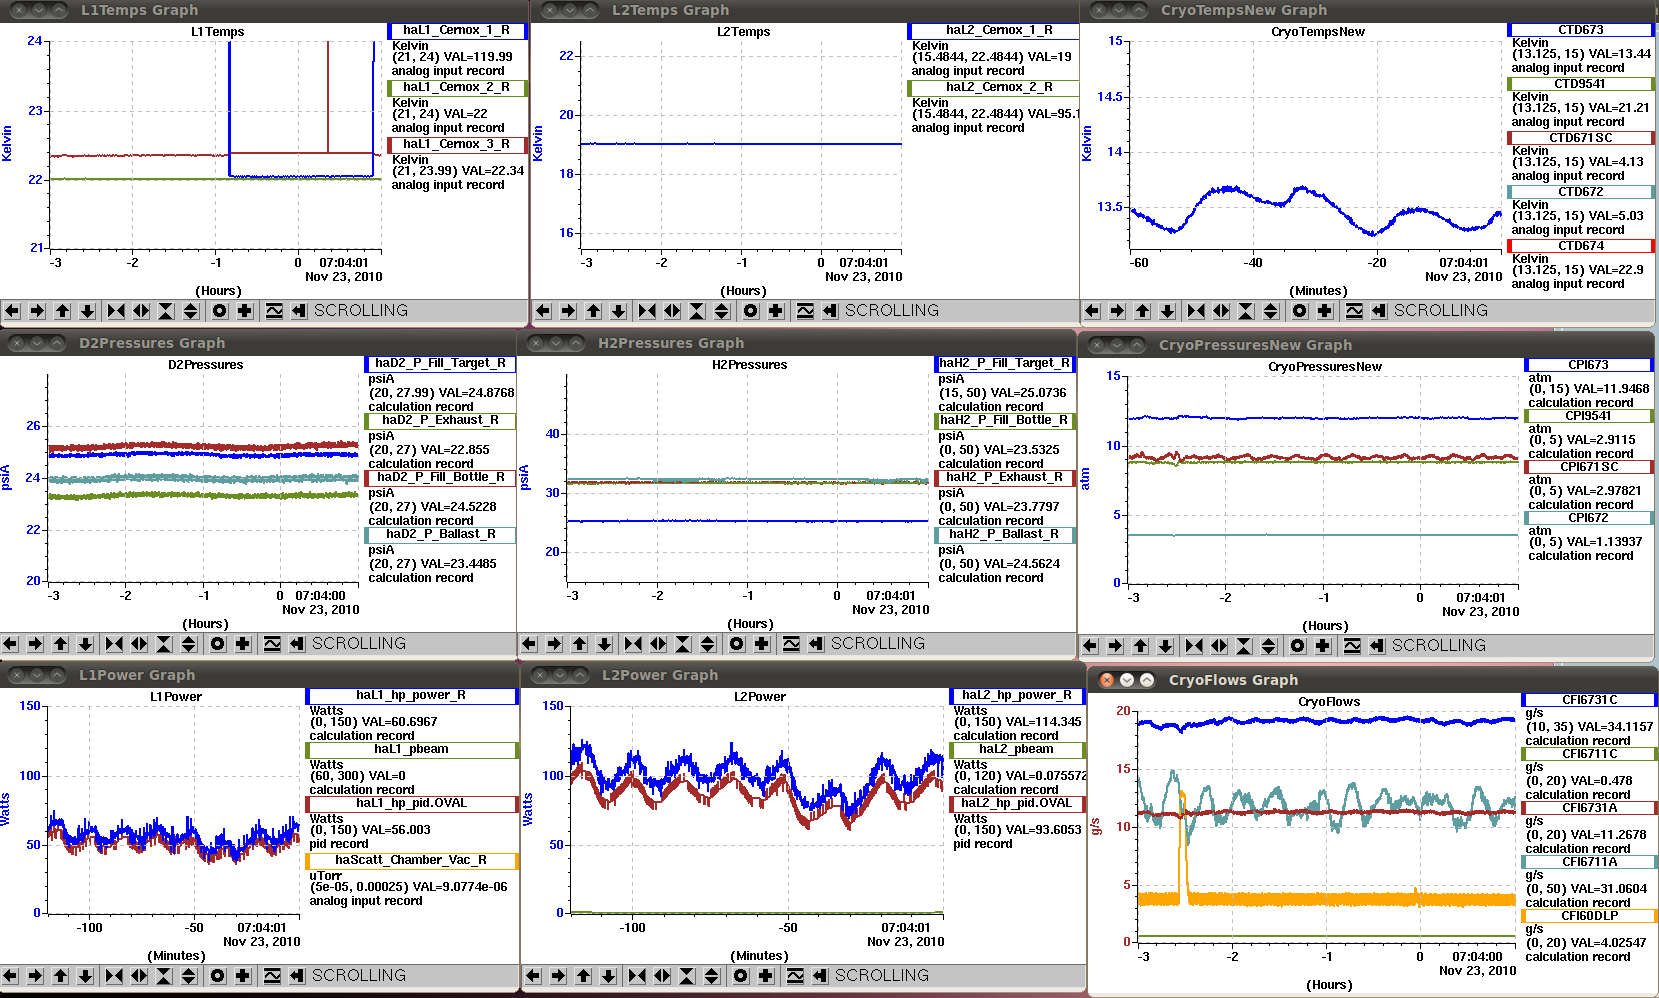Screen dimensions: 1659x998
Task: Click the SCROLLING status in H2Pressures toolbar
Action: (877, 644)
